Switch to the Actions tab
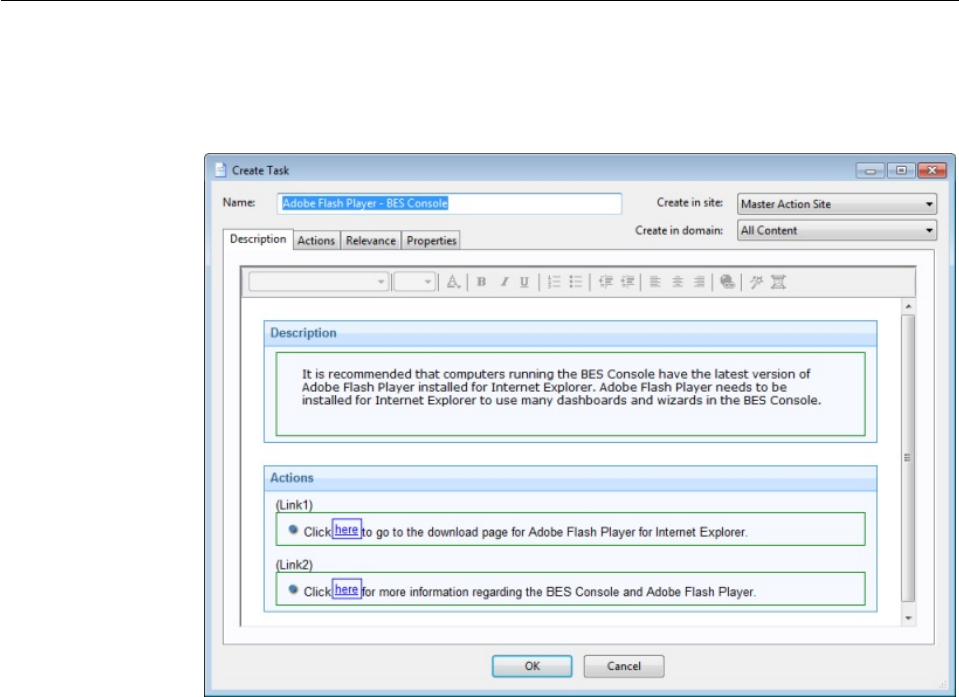Screen dimensions: 959x697 pos(316,241)
